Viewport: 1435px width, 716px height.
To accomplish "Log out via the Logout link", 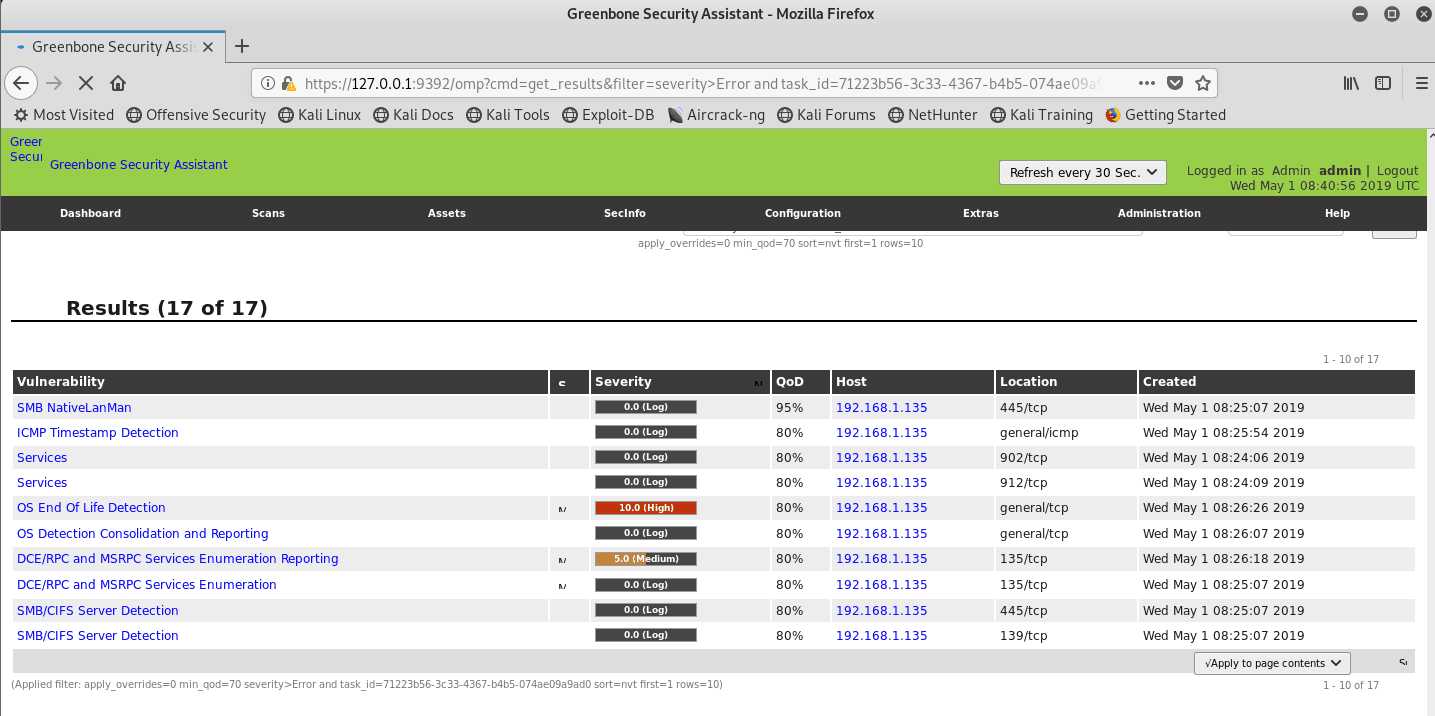I will tap(1397, 171).
